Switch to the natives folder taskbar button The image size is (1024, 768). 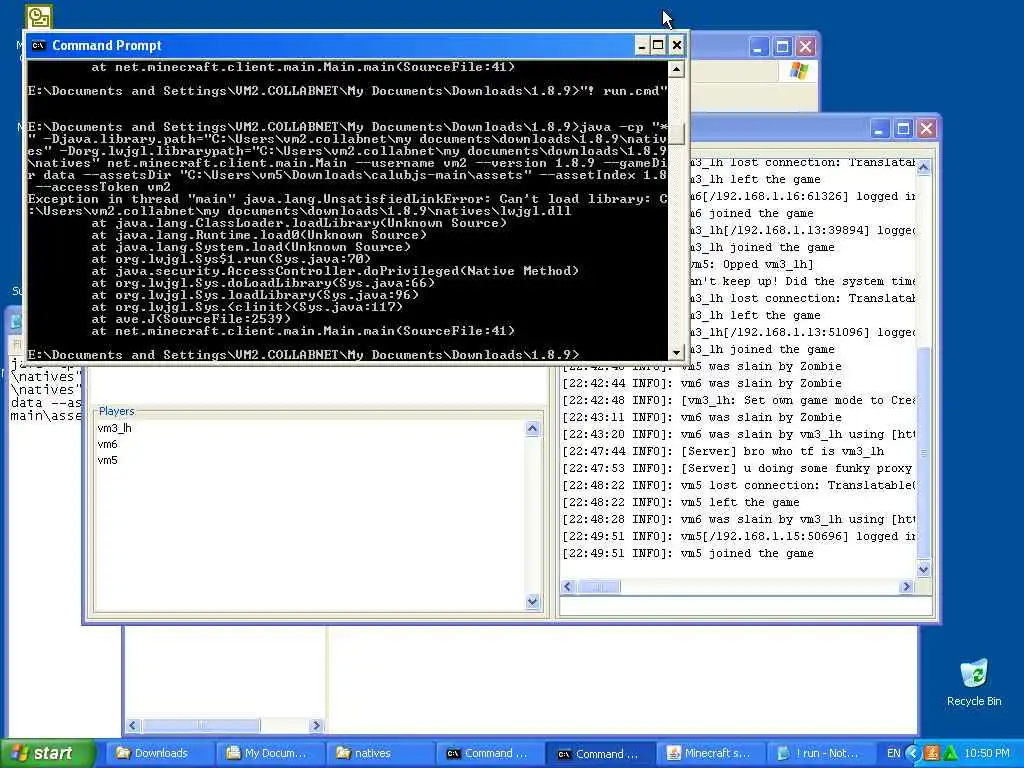coord(381,753)
